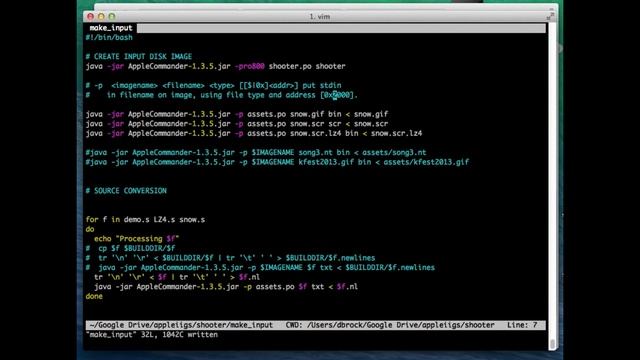
Task: Click the 'do' keyword line
Action: [90, 229]
